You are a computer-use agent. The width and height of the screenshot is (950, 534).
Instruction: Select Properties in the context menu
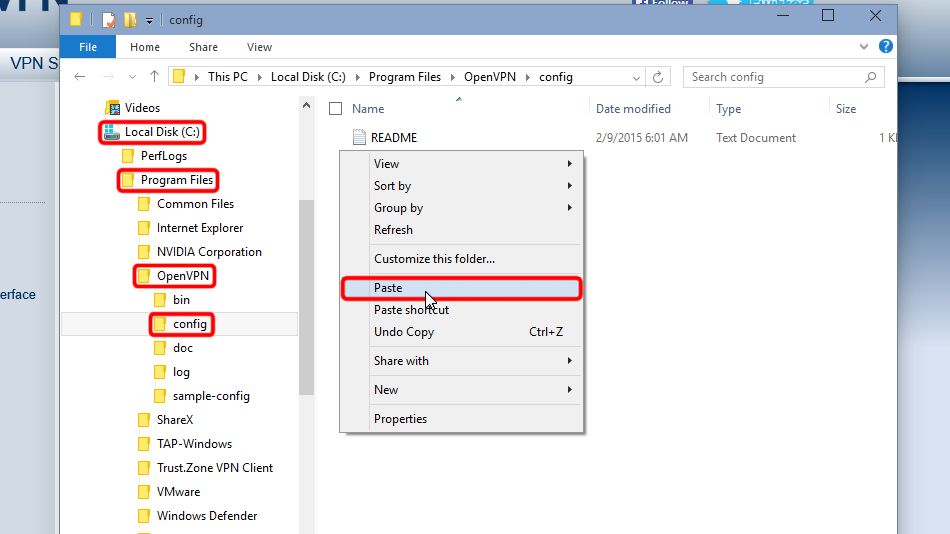(400, 419)
